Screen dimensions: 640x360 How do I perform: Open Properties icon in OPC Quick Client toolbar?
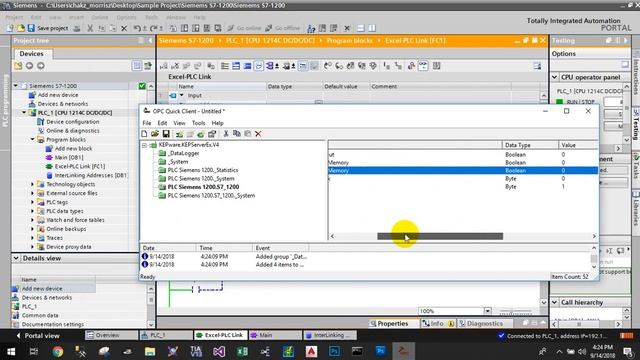tap(212, 134)
